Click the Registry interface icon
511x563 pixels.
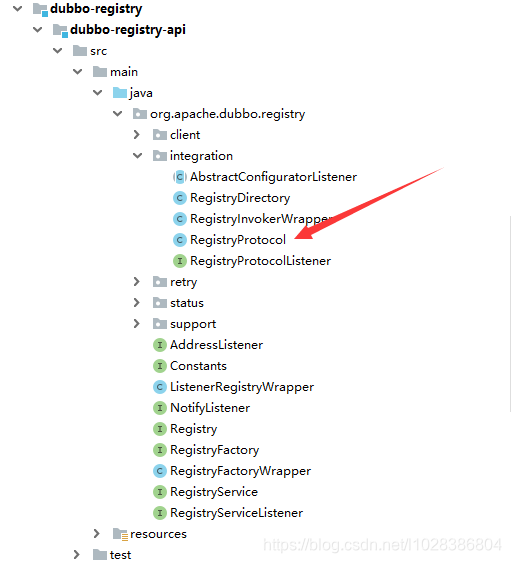click(160, 429)
